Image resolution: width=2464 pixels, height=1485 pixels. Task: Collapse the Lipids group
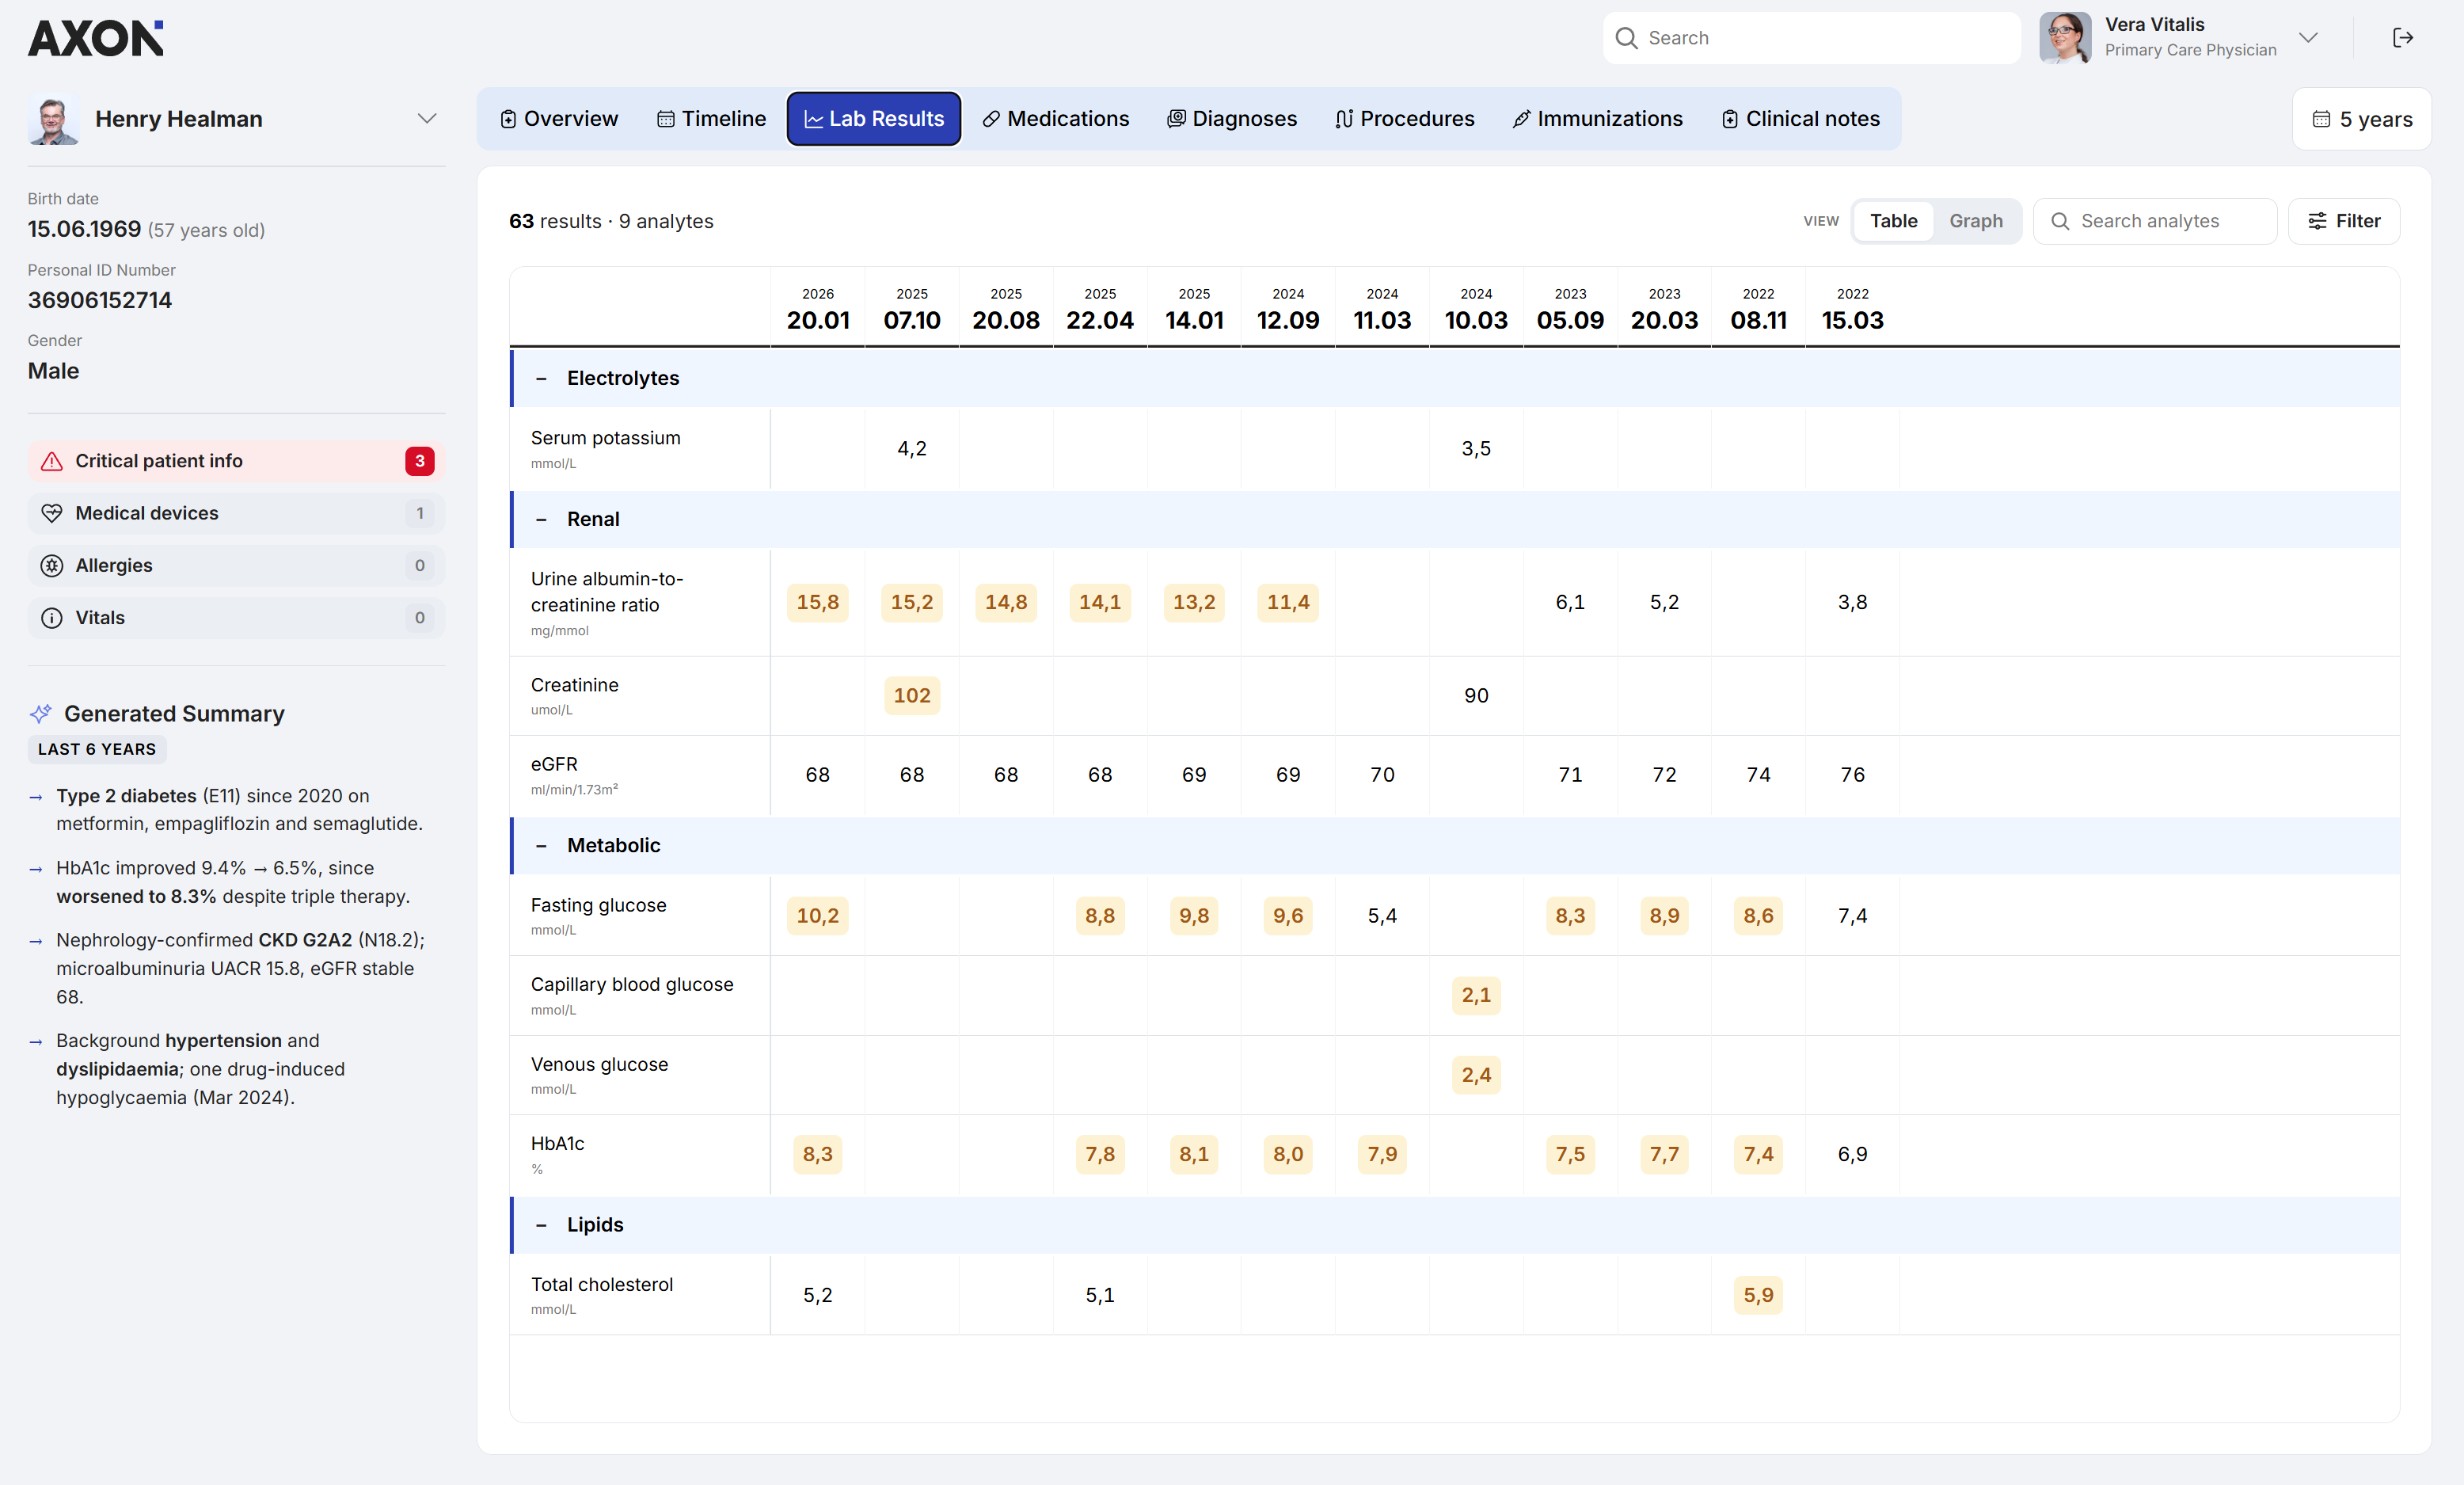click(x=541, y=1225)
